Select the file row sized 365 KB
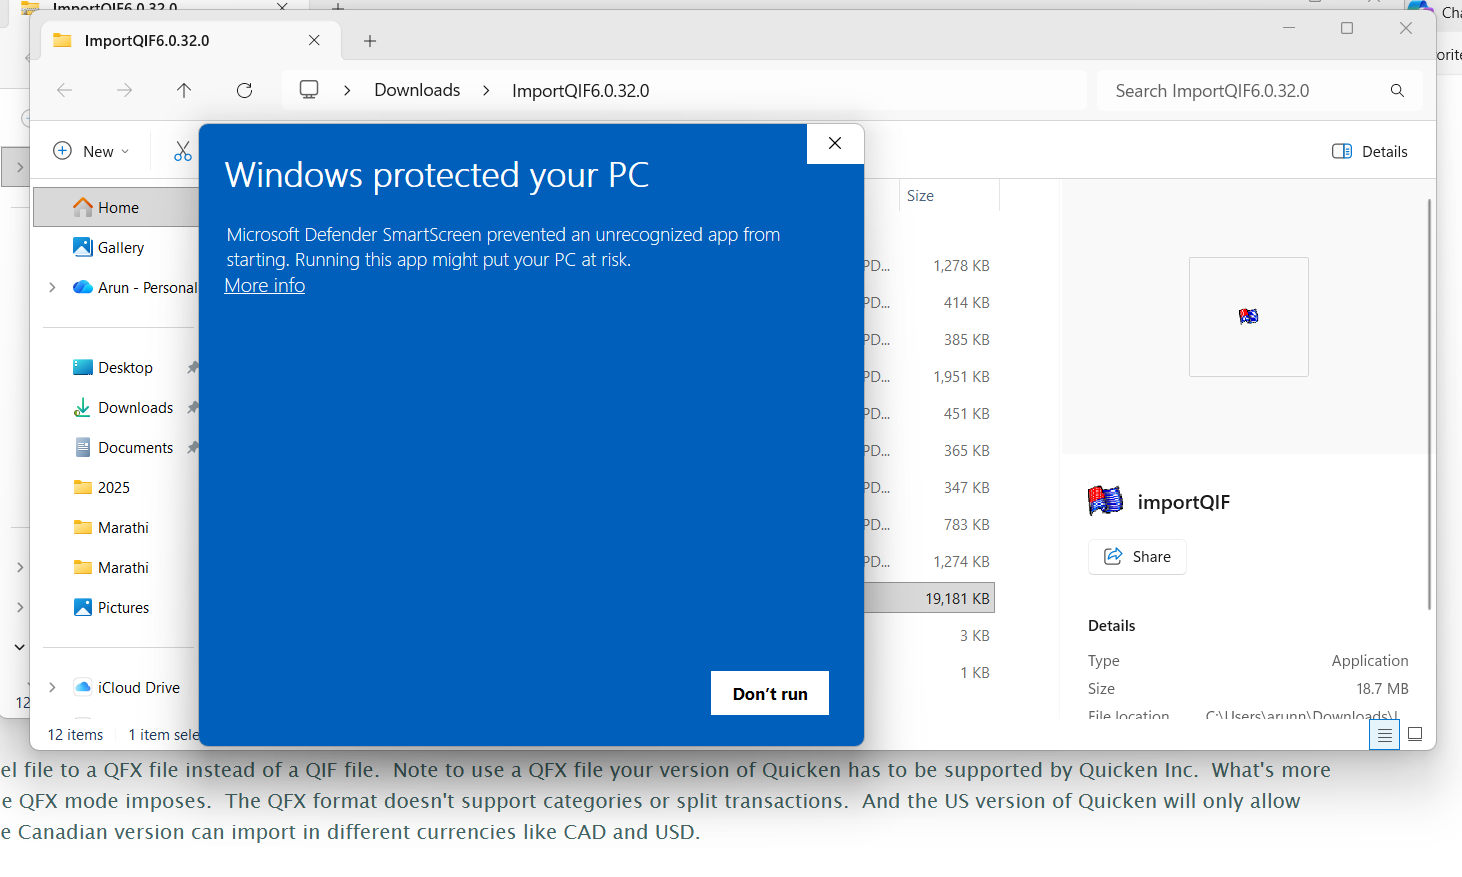The width and height of the screenshot is (1462, 877). tap(929, 451)
